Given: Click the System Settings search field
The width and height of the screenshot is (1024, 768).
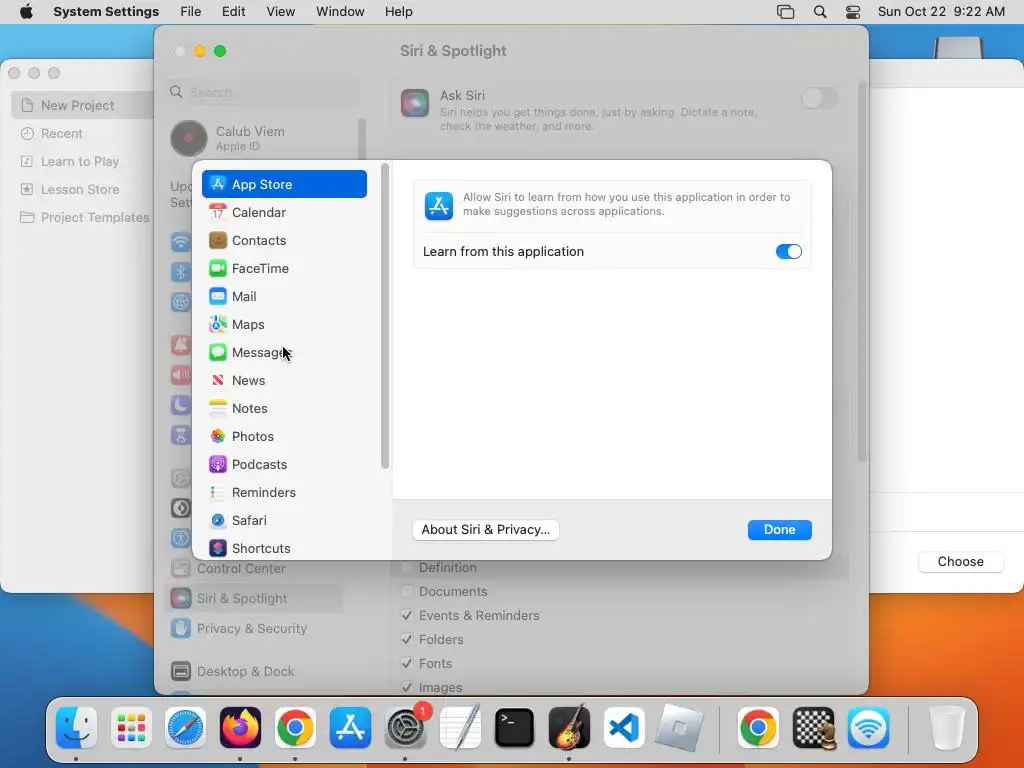Looking at the screenshot, I should pos(264,92).
